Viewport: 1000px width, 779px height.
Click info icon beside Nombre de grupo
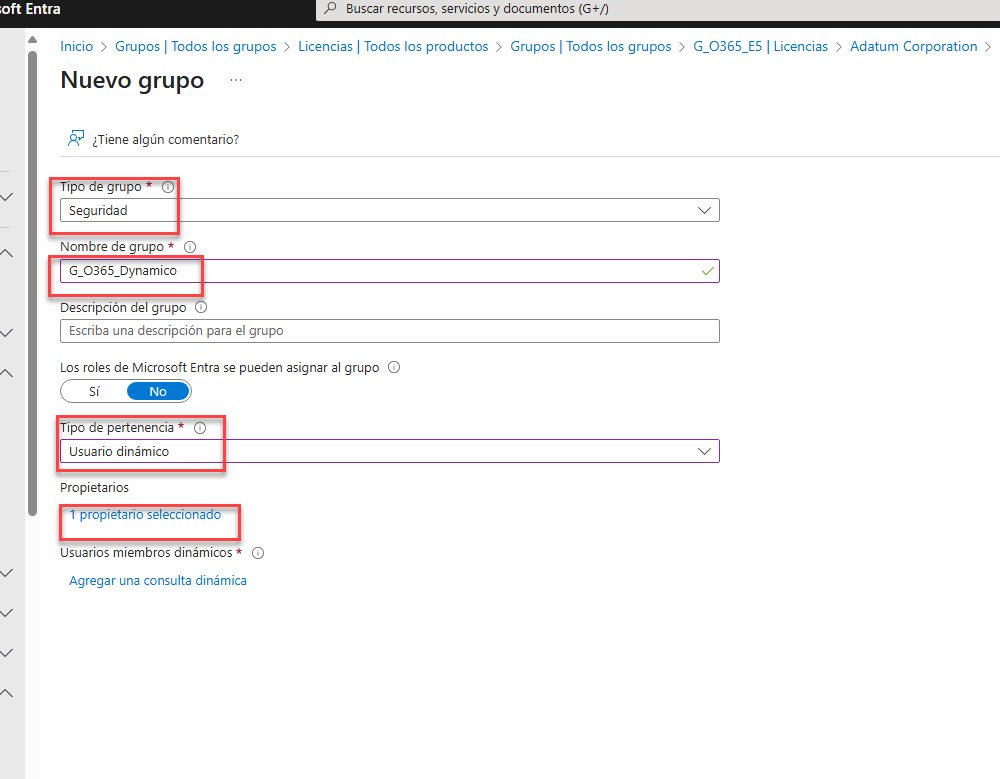pos(190,247)
